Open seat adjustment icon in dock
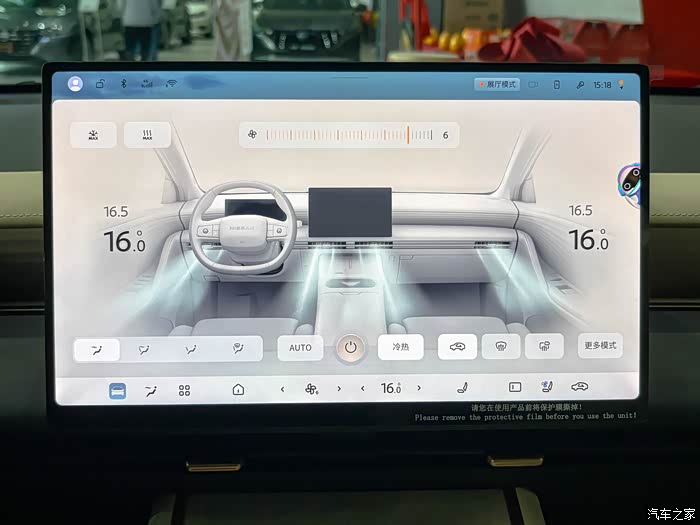 coord(462,388)
